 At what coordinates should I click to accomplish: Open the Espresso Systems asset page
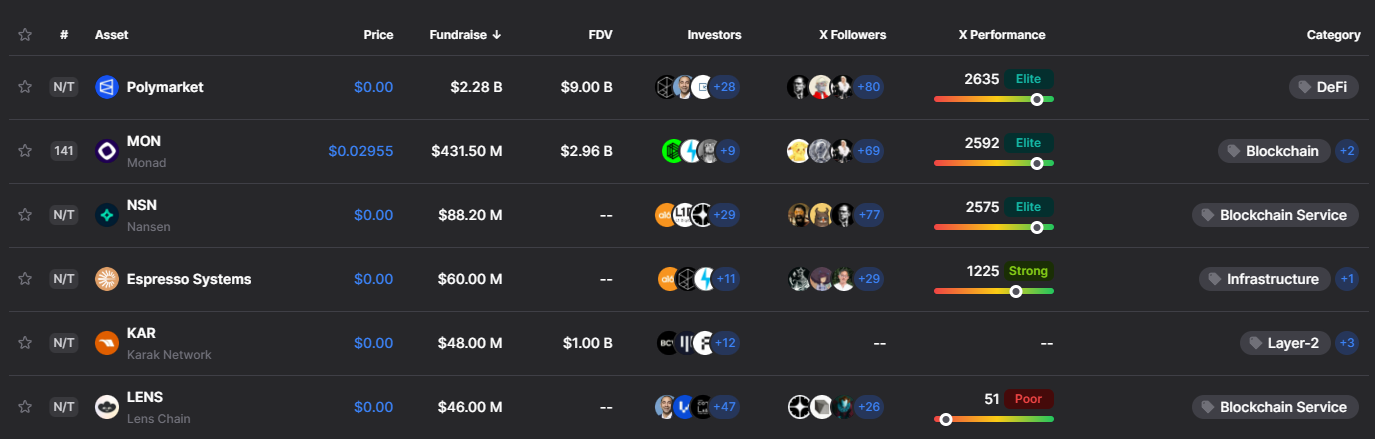click(188, 279)
